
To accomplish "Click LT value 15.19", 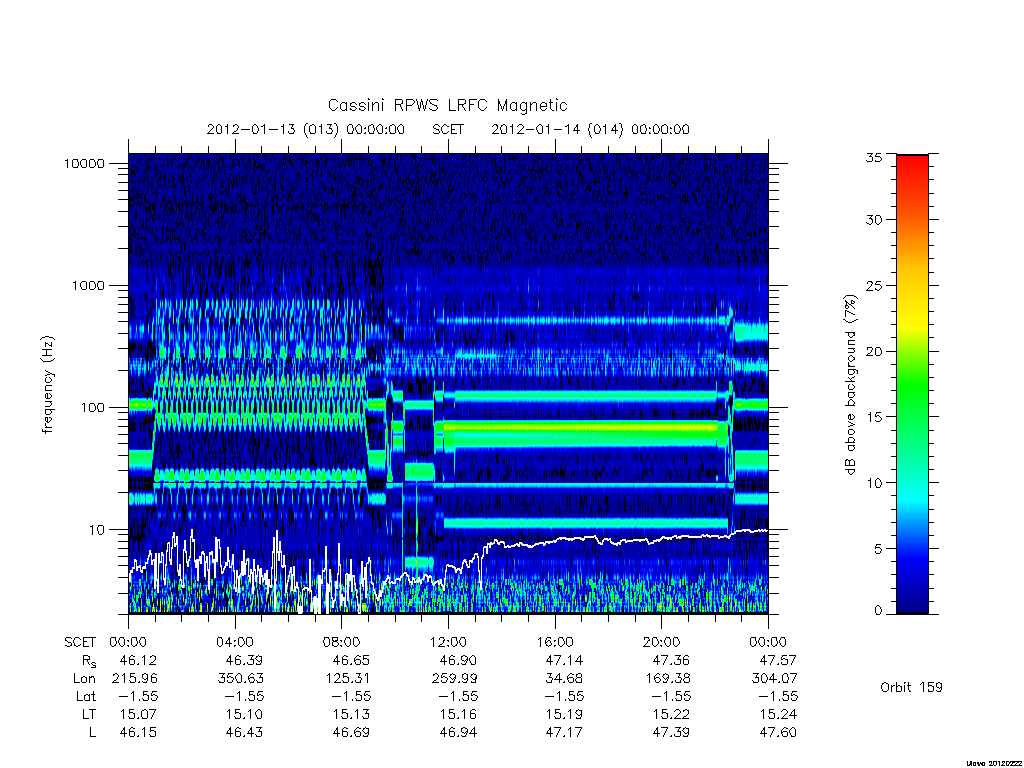I will [x=564, y=714].
